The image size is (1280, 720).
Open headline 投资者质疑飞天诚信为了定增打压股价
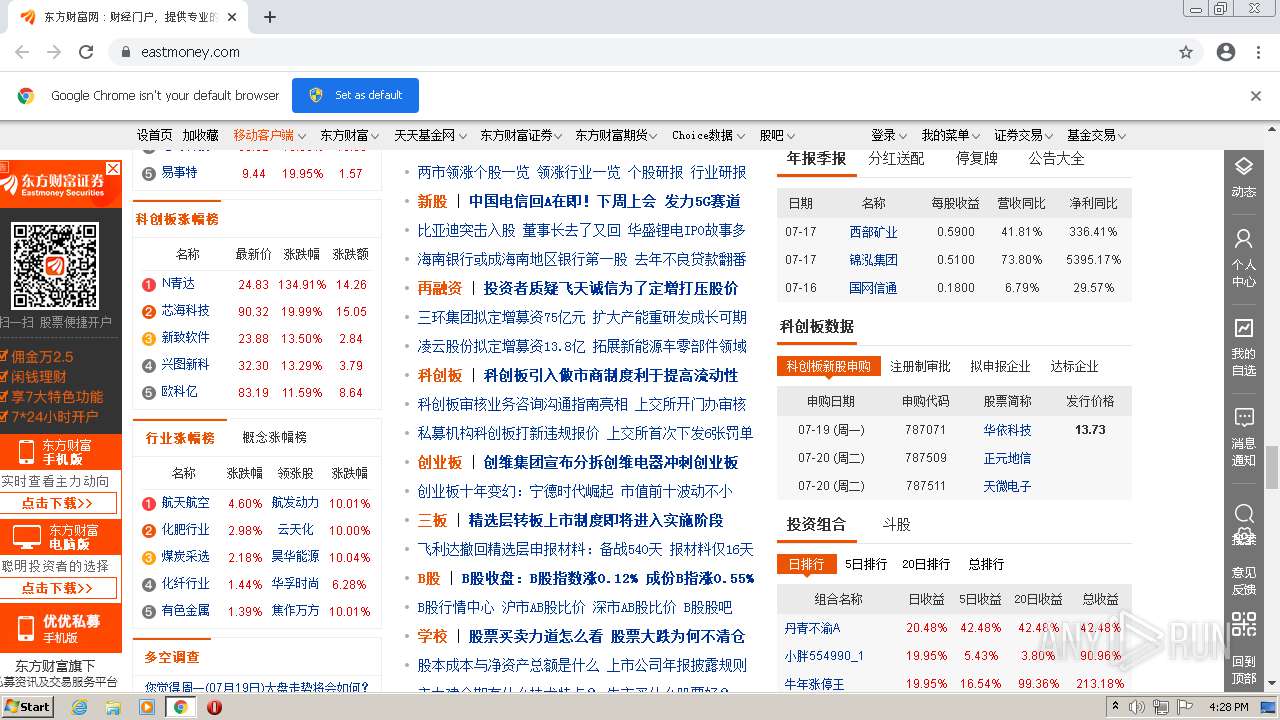coord(611,288)
